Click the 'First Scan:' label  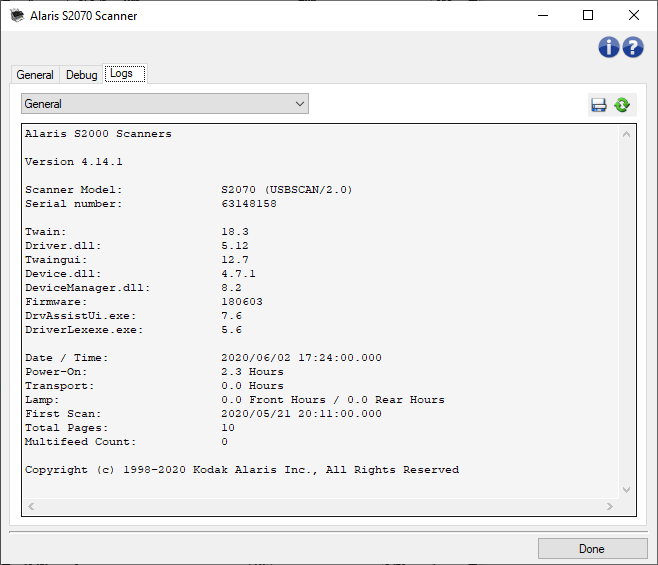click(x=63, y=414)
